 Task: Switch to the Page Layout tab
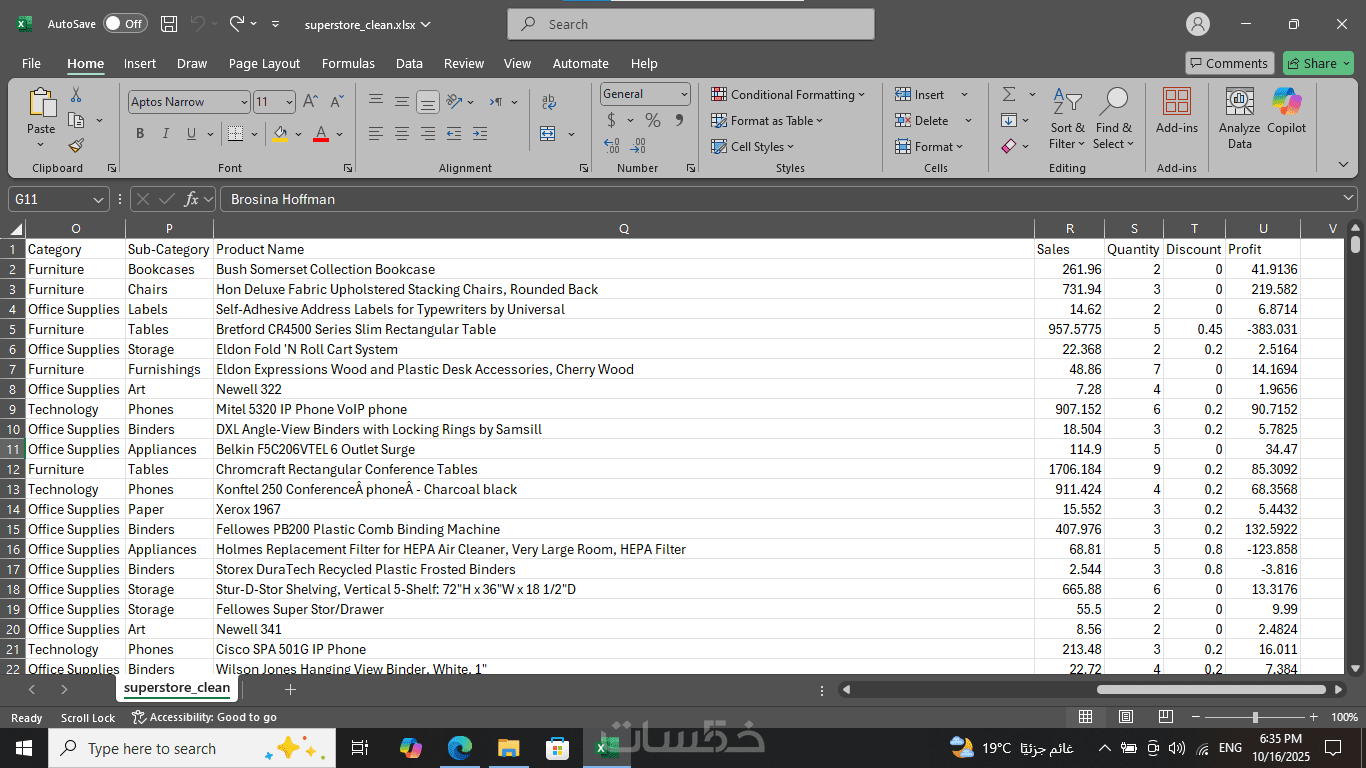(x=264, y=63)
